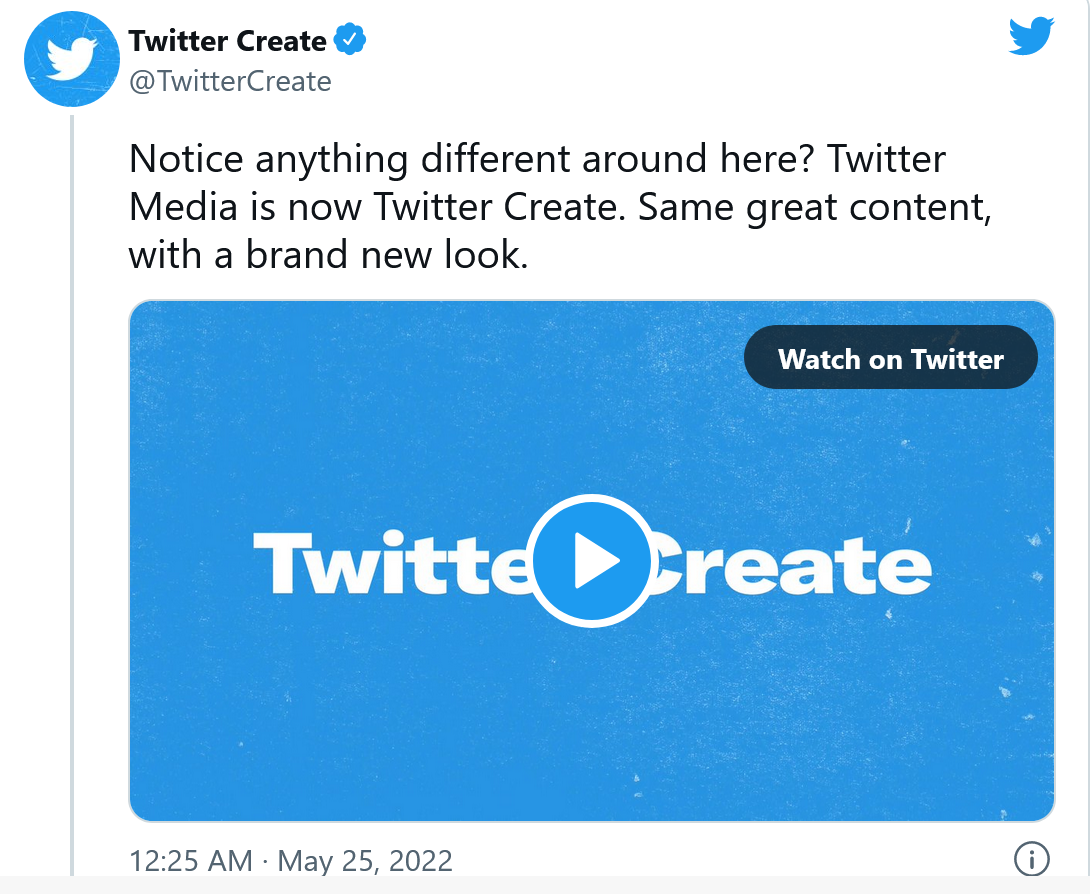Click the 12:25 AM time text

click(191, 860)
